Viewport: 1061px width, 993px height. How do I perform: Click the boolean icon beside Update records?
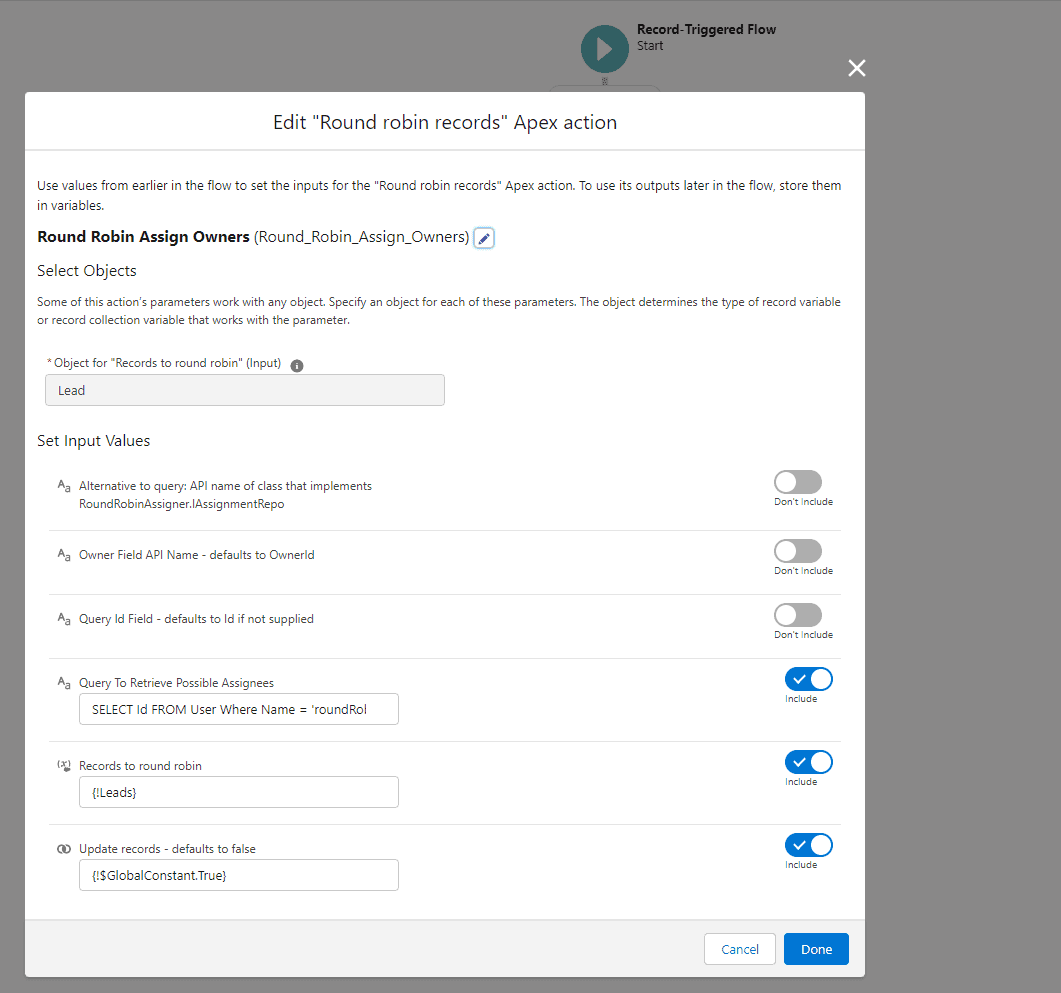pyautogui.click(x=64, y=849)
